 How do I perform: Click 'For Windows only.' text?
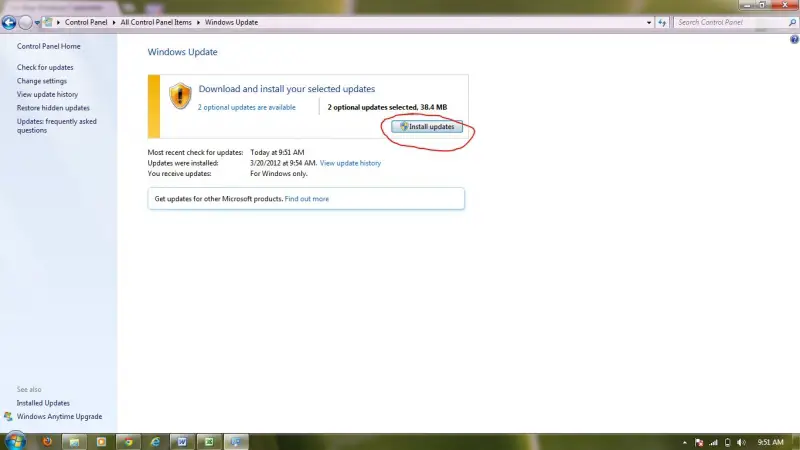[x=279, y=174]
